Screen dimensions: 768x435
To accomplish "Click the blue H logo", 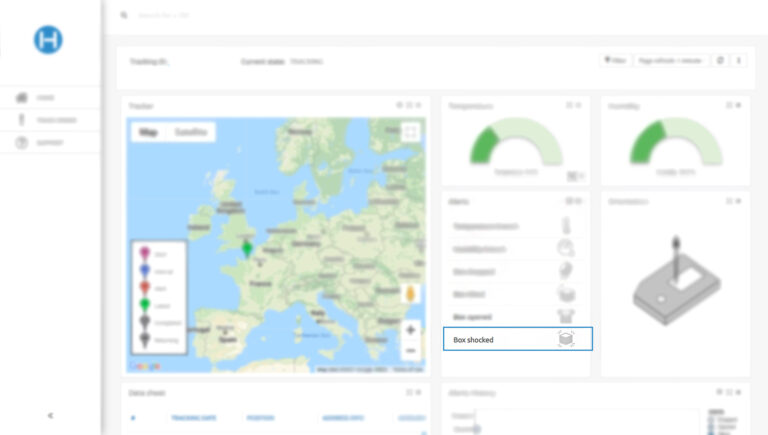I will (48, 40).
